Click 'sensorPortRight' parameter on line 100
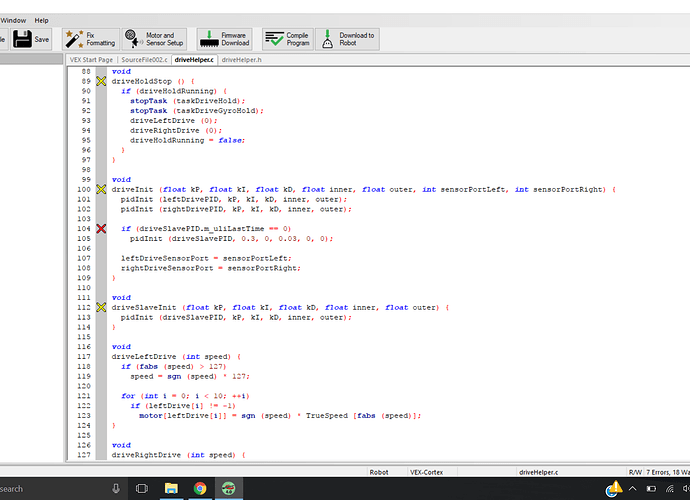Image resolution: width=690 pixels, height=500 pixels. (567, 190)
